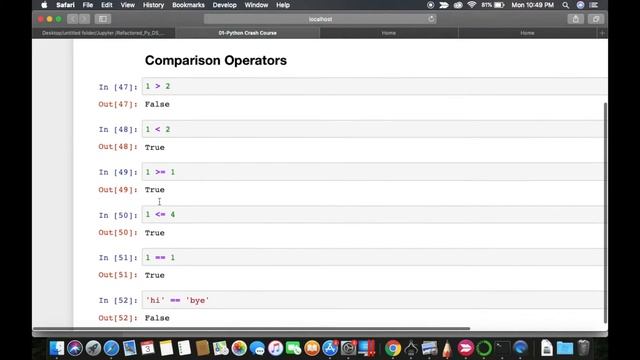The height and width of the screenshot is (360, 640).
Task: Show all tabs overview button
Action: click(x=596, y=19)
